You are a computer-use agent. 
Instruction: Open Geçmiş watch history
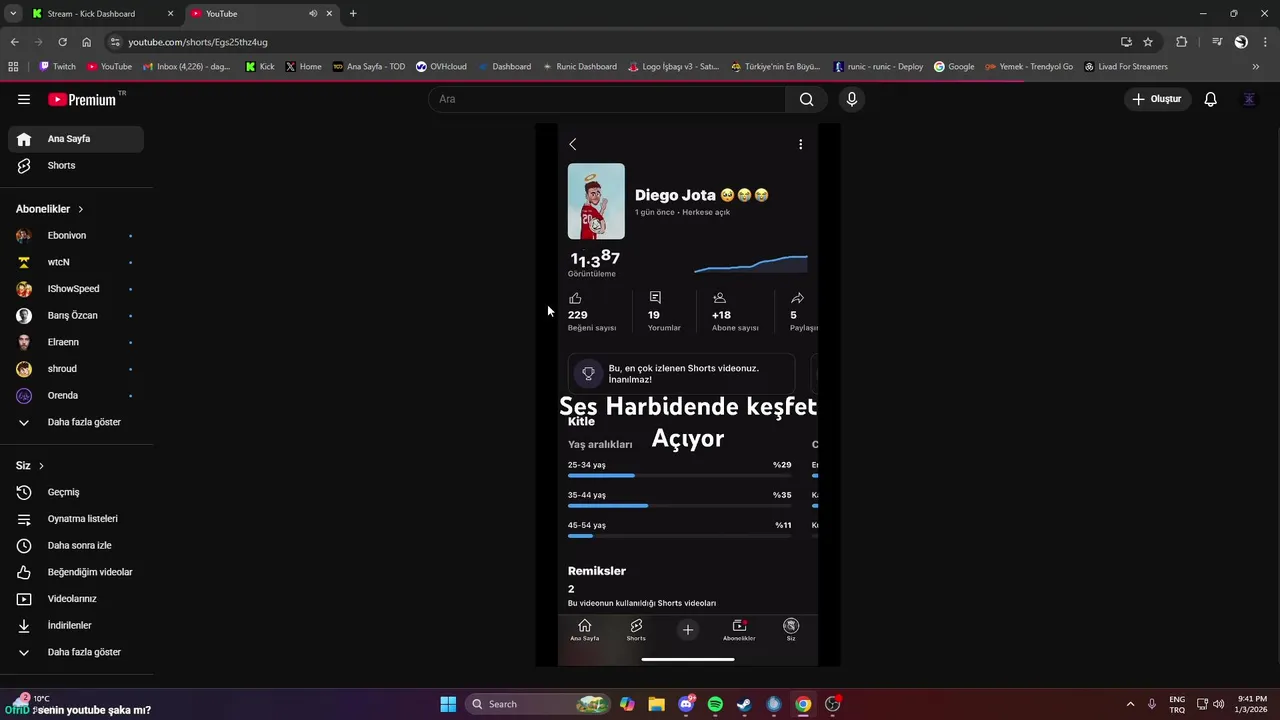pos(76,492)
